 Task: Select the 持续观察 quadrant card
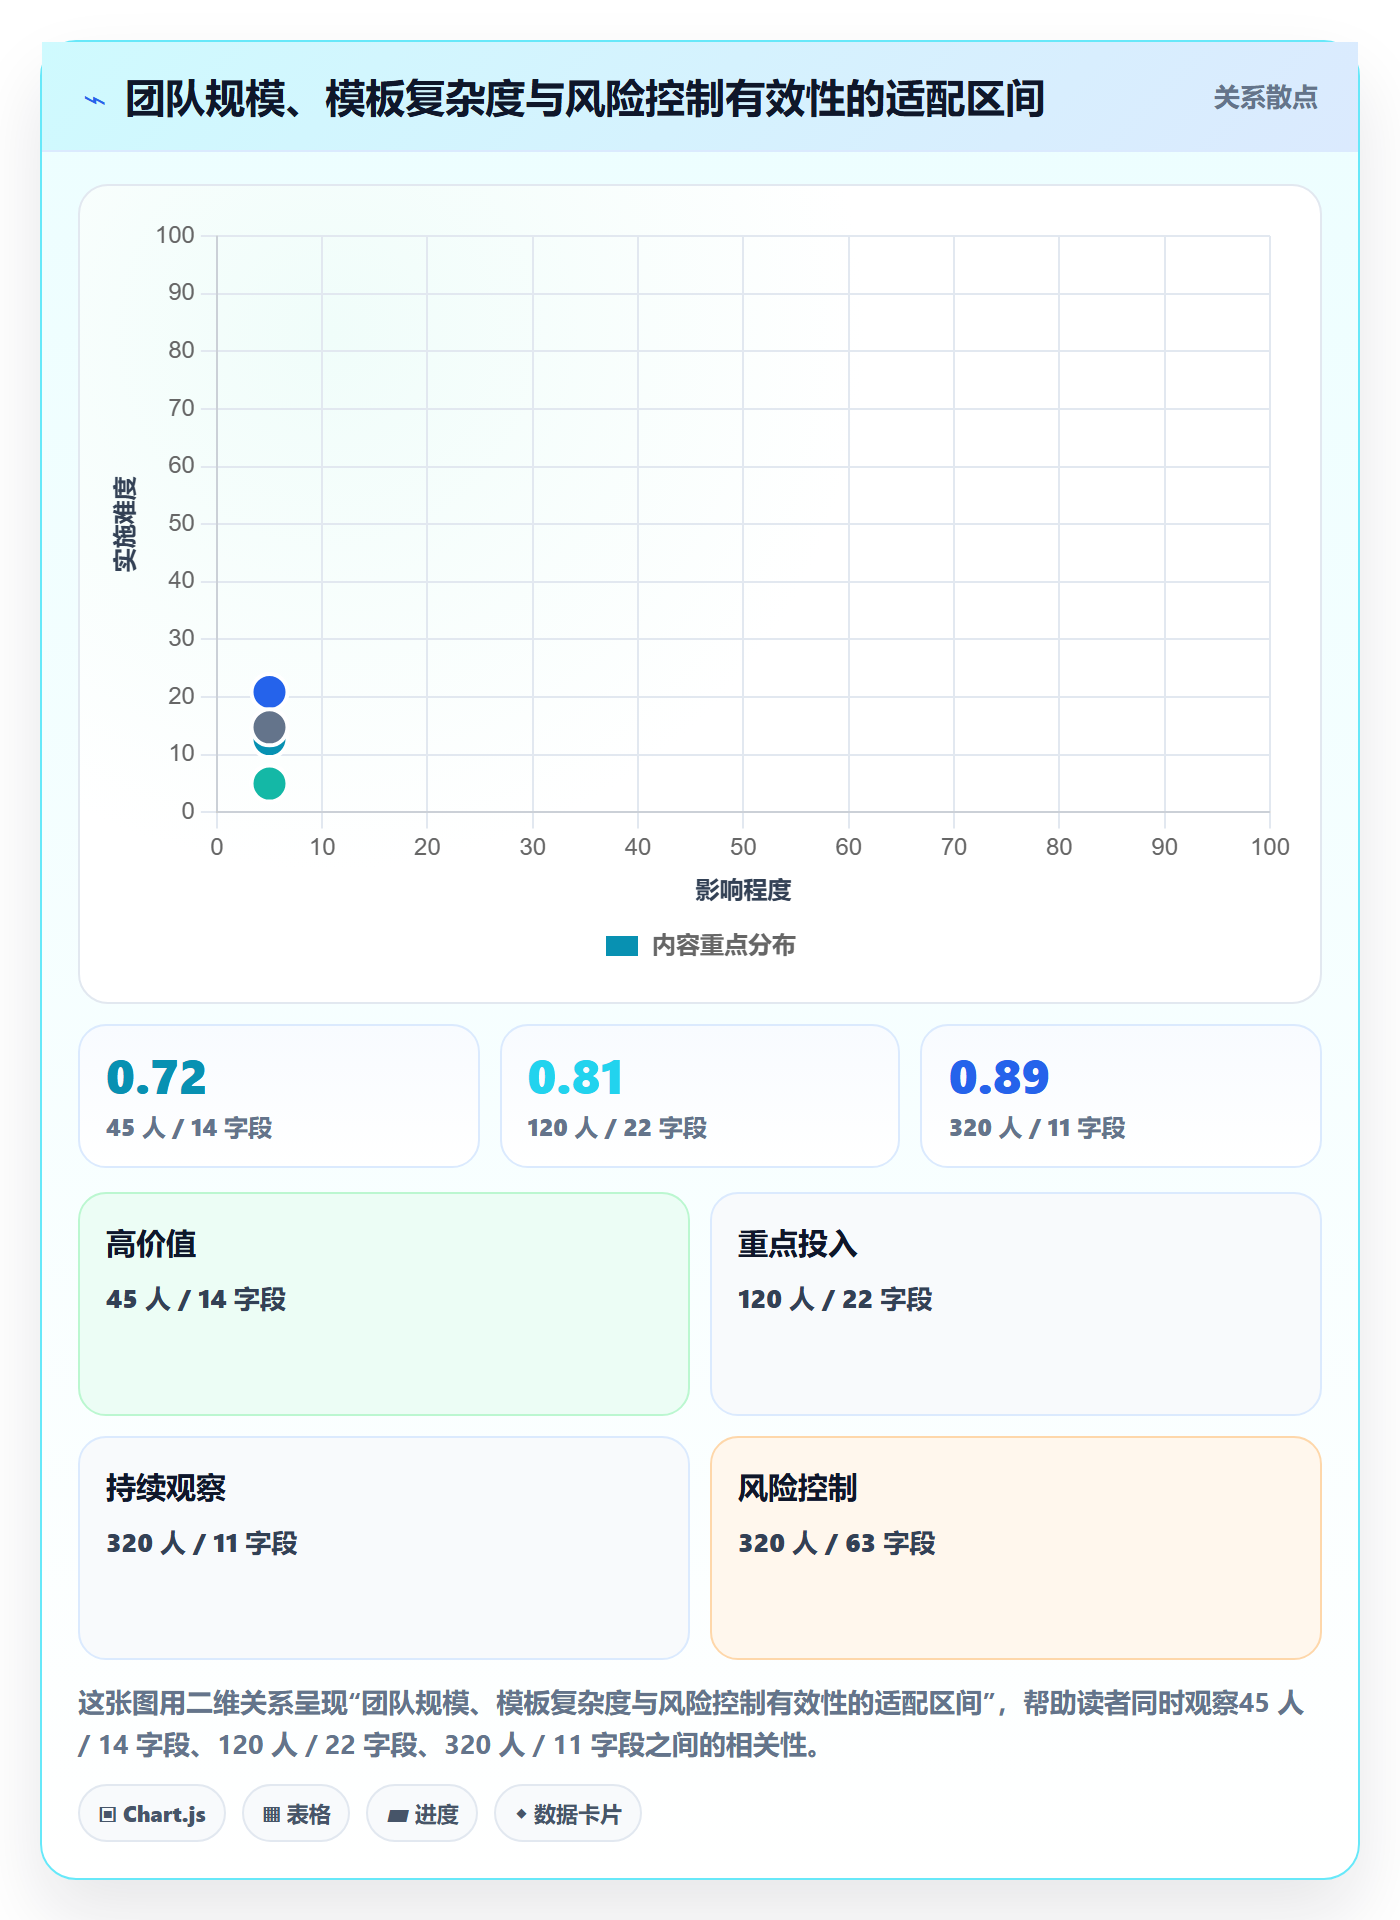tap(384, 1548)
